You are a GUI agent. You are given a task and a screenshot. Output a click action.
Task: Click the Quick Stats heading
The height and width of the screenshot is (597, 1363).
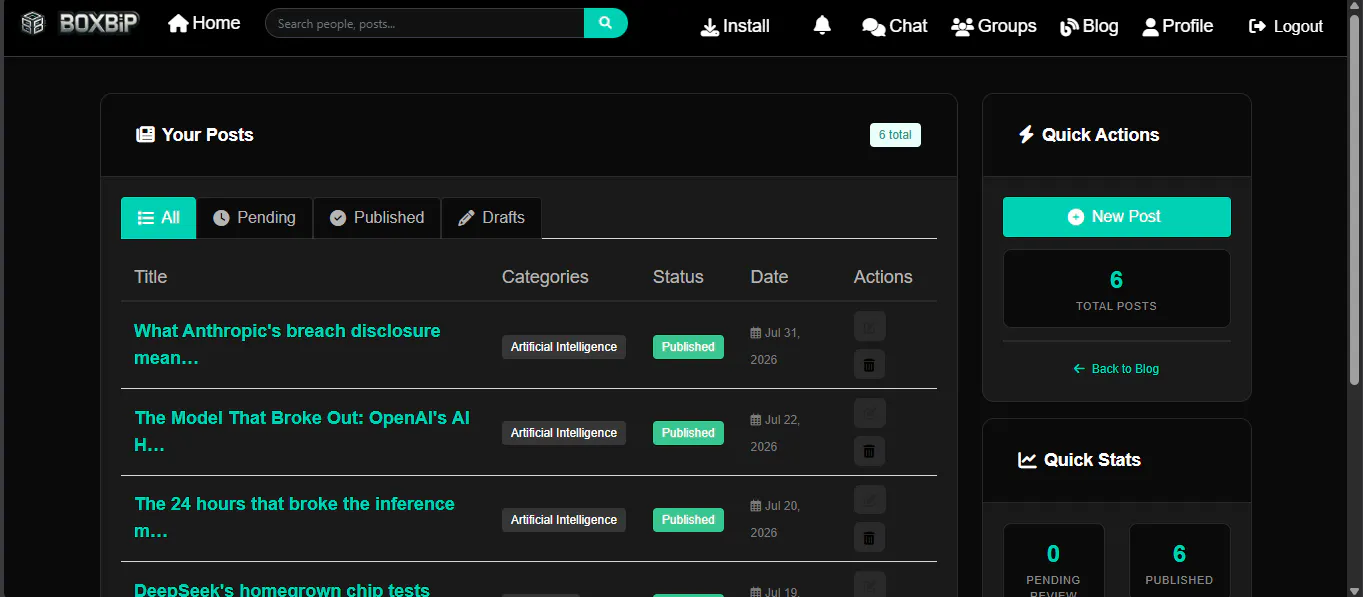pyautogui.click(x=1079, y=460)
